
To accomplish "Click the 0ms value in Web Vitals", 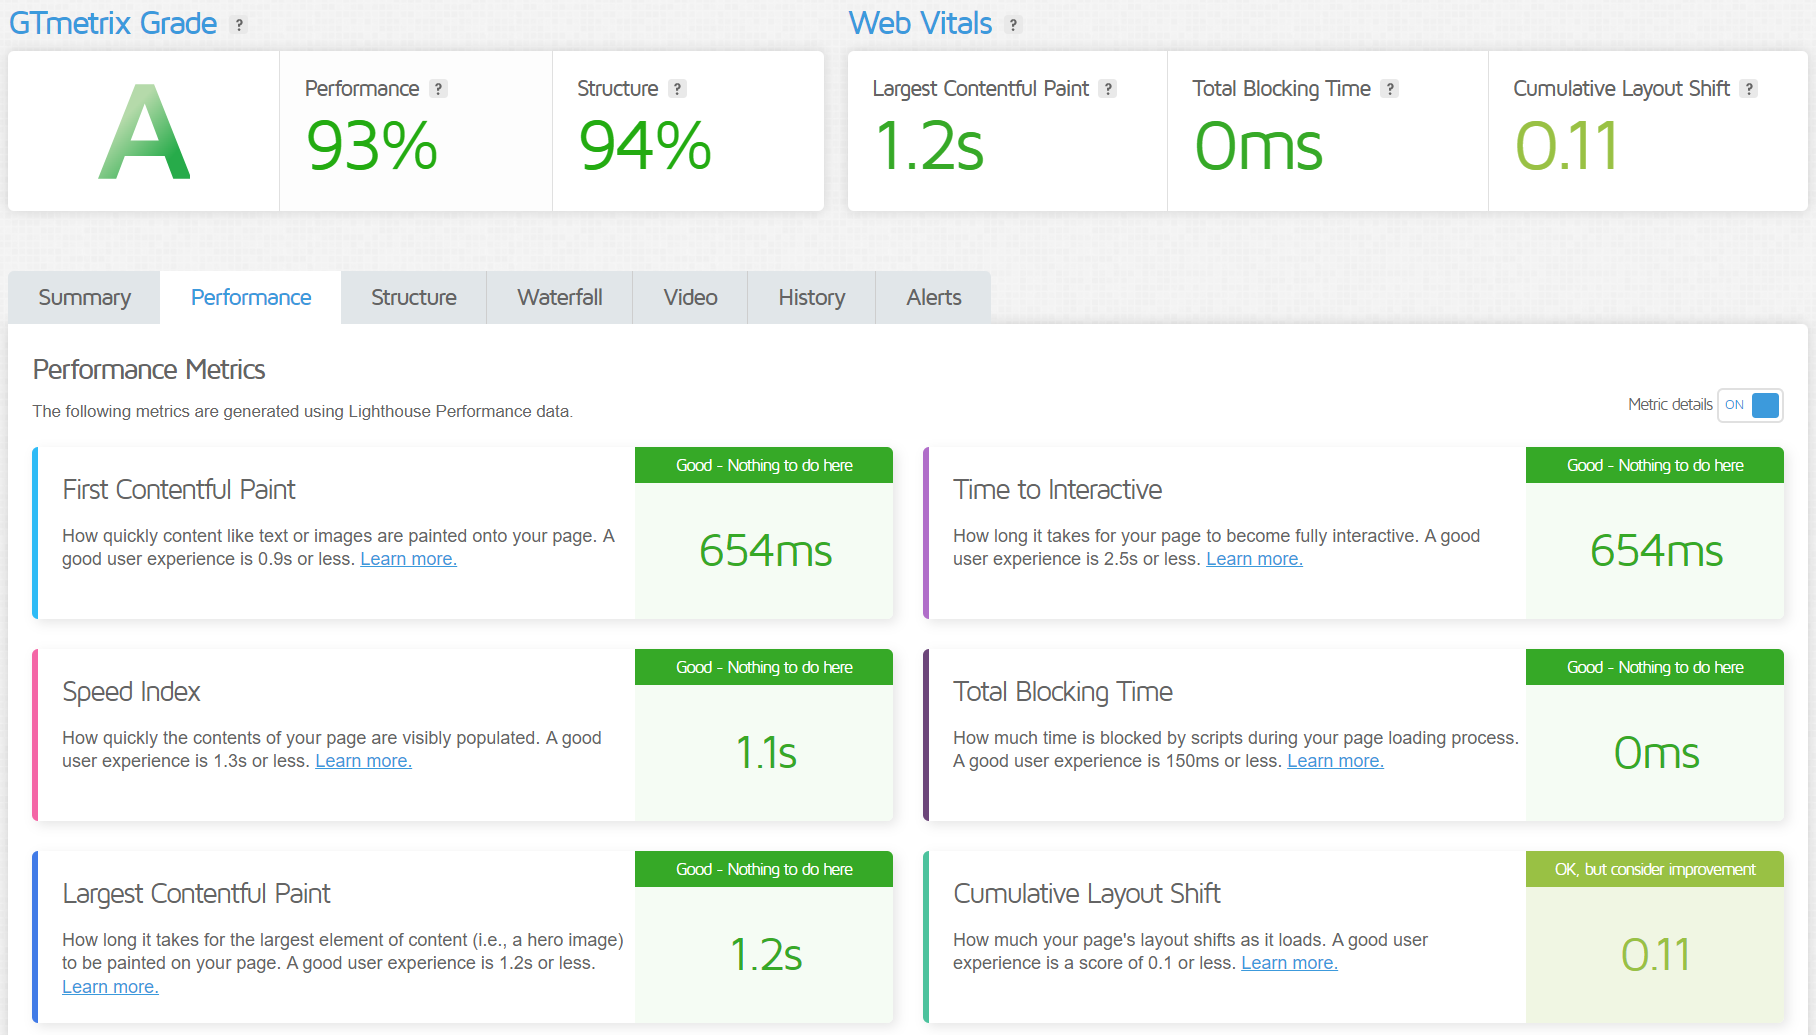I will (x=1259, y=146).
